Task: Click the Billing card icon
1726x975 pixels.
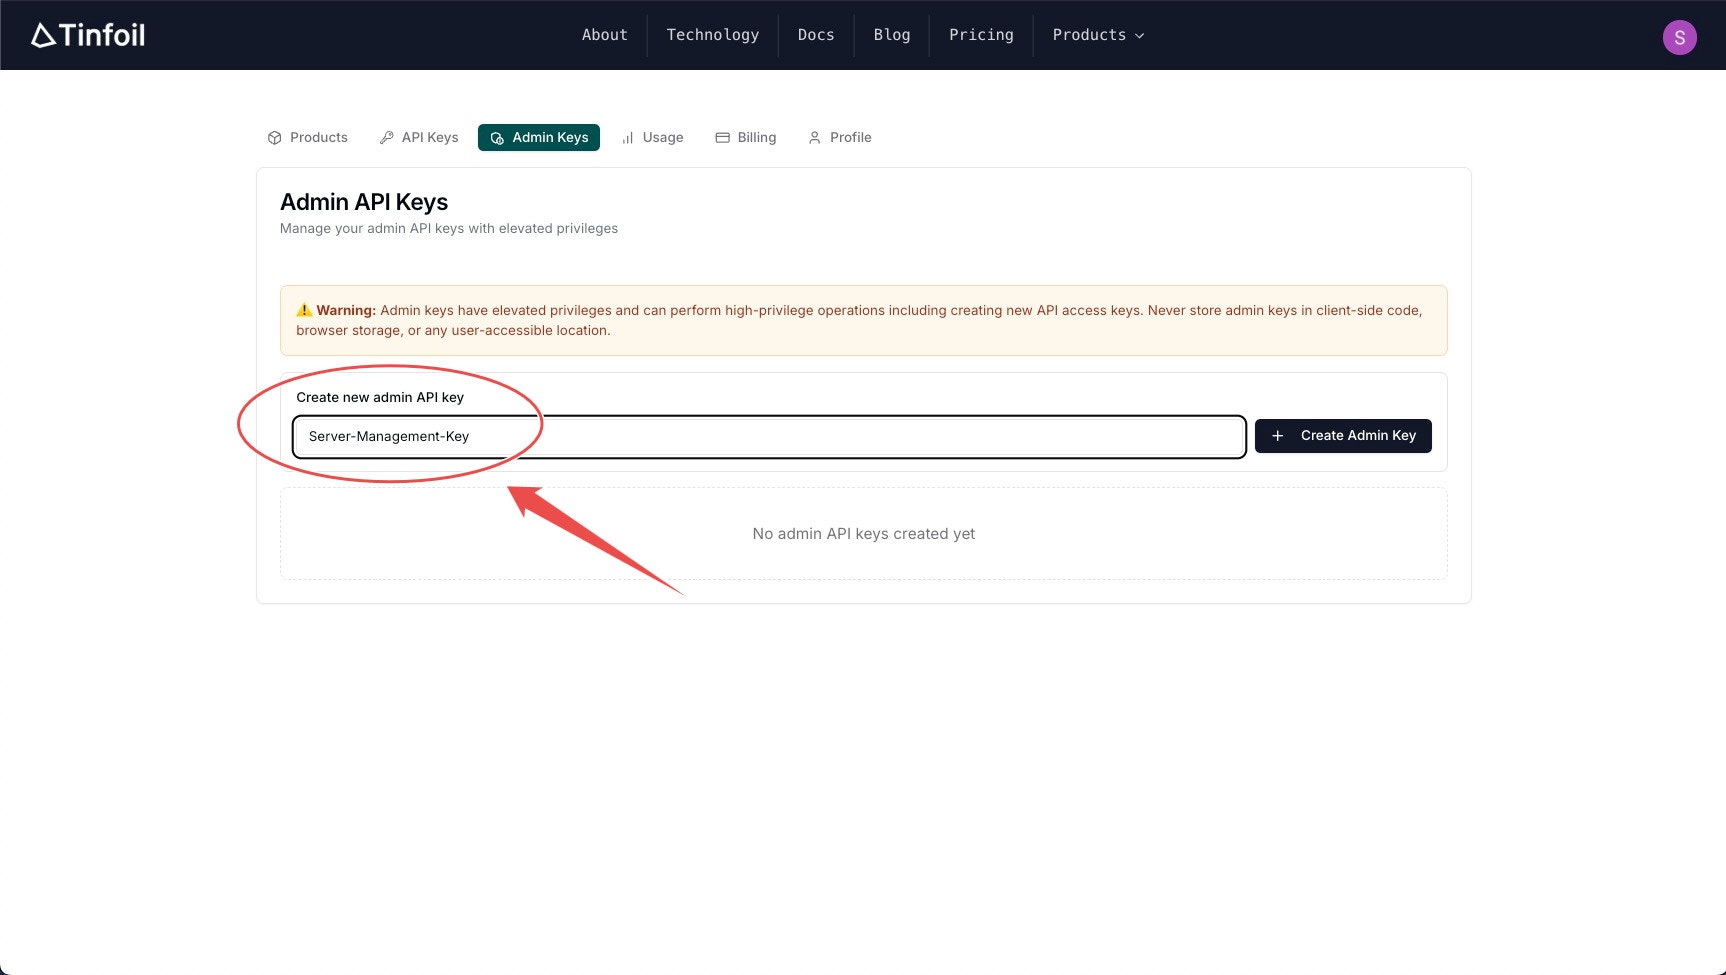Action: click(x=722, y=138)
